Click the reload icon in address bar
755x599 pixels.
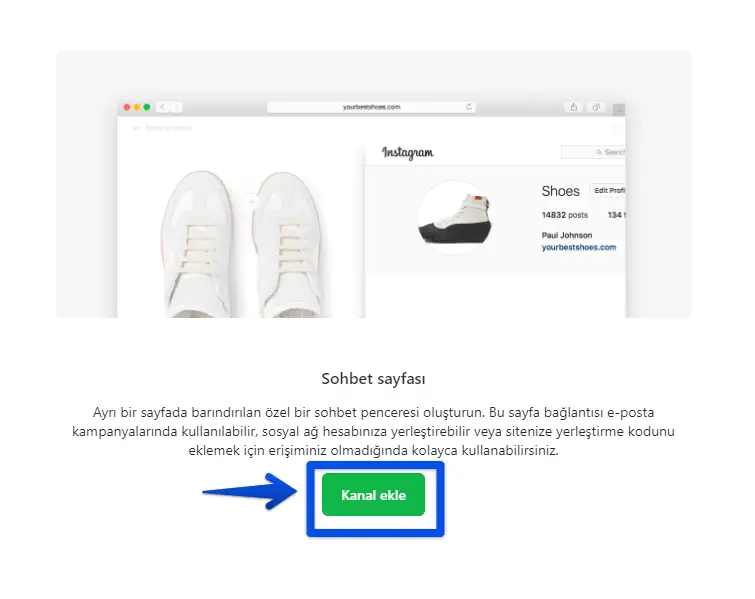coord(469,107)
